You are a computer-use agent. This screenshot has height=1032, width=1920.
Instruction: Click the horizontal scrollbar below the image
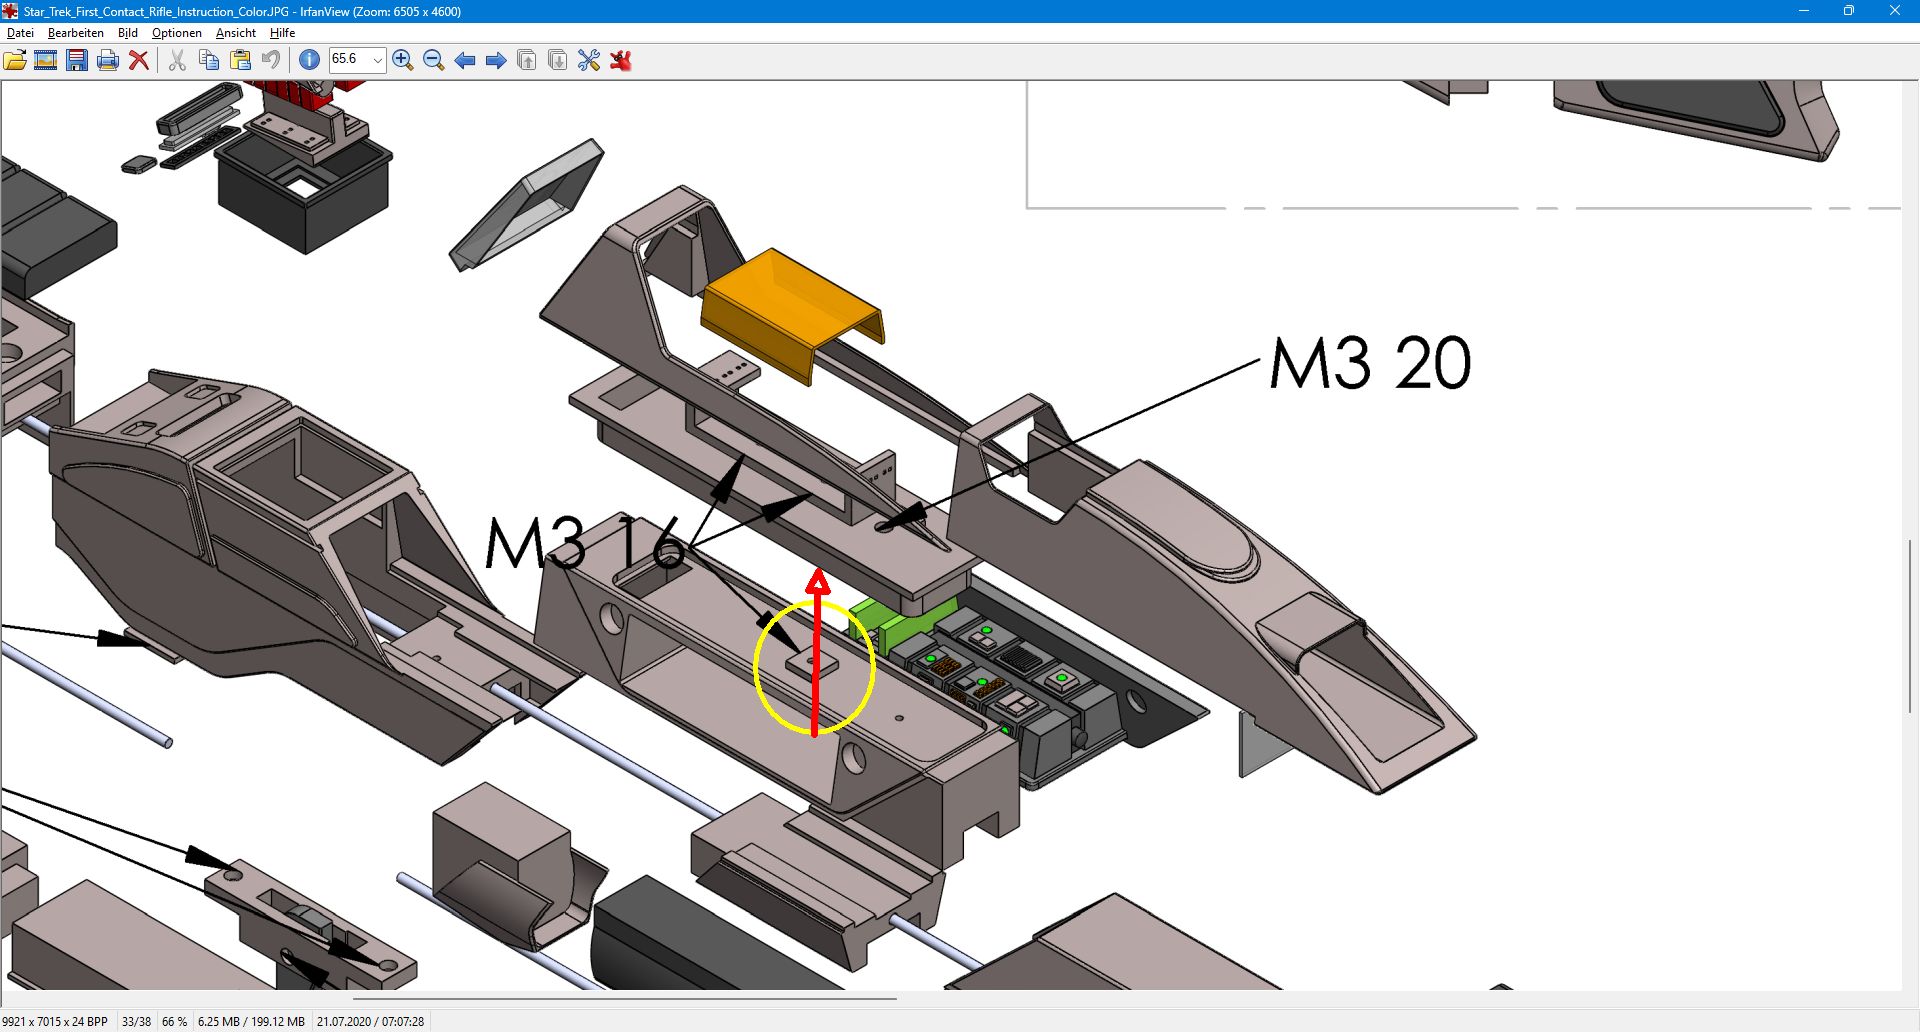click(625, 998)
